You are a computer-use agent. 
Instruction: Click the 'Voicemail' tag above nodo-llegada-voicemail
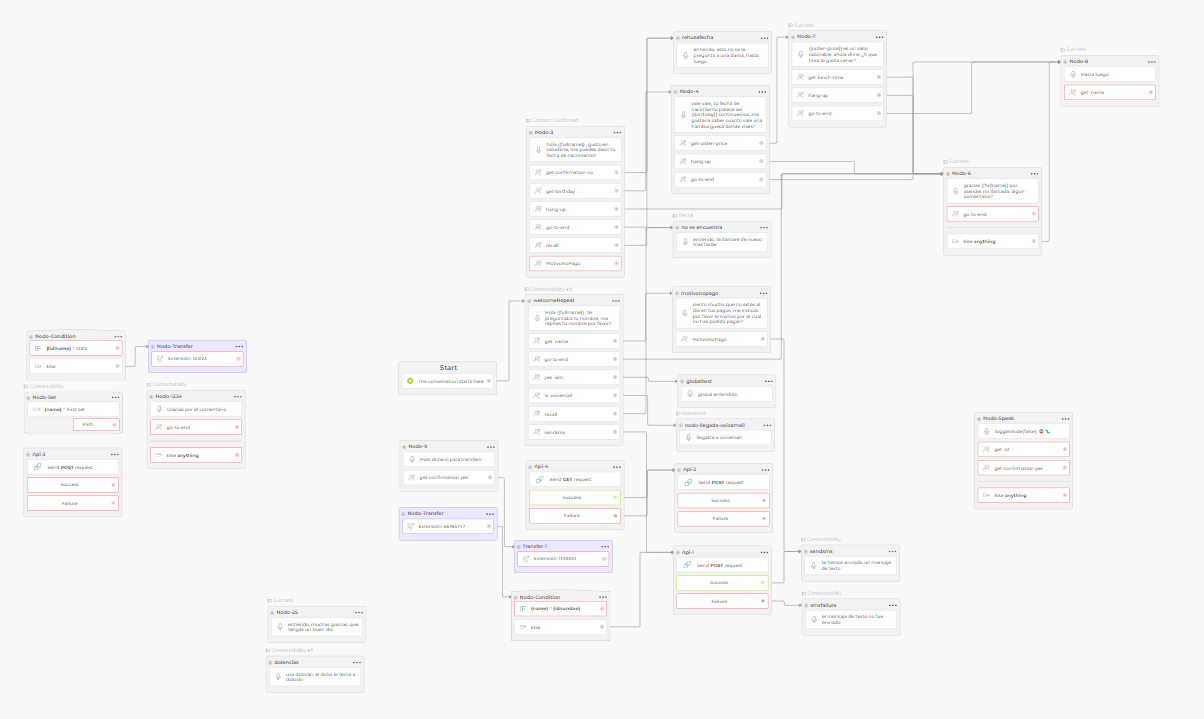click(x=691, y=412)
